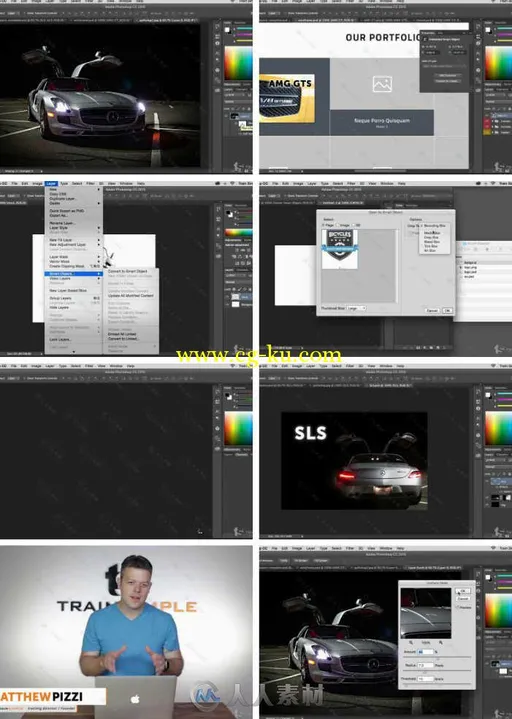Expand the Layer Mask submenu in Layer menu
Image resolution: width=512 pixels, height=719 pixels.
click(x=73, y=257)
